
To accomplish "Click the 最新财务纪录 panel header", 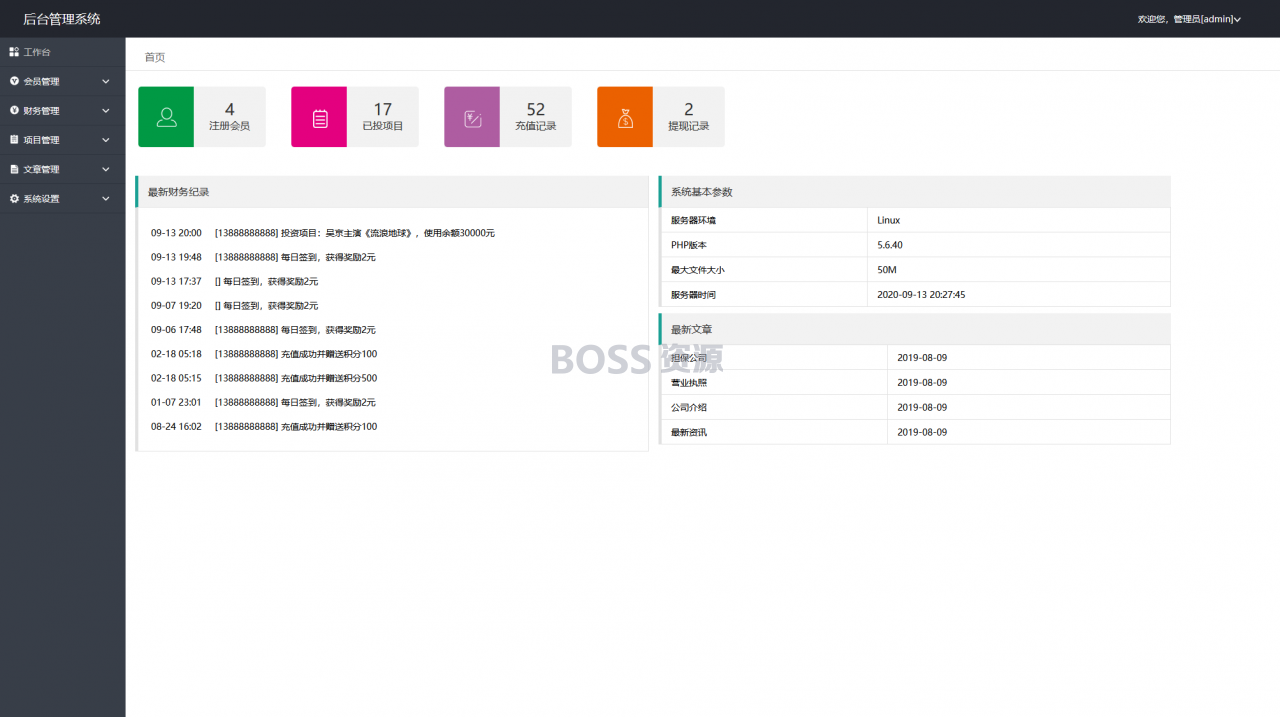I will 392,192.
